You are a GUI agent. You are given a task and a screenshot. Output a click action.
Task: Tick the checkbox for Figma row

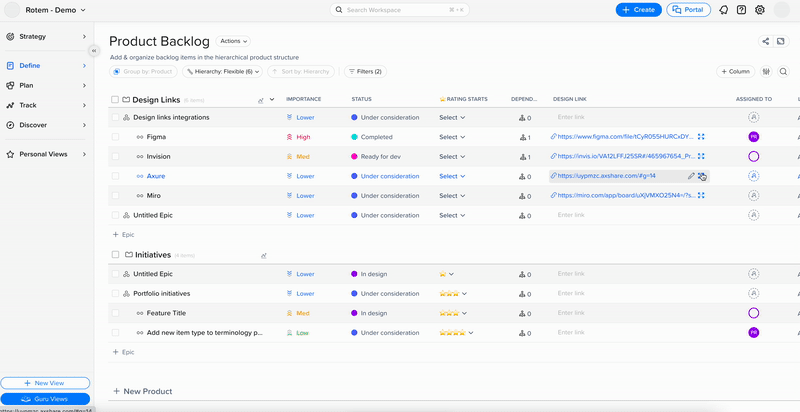click(x=115, y=137)
